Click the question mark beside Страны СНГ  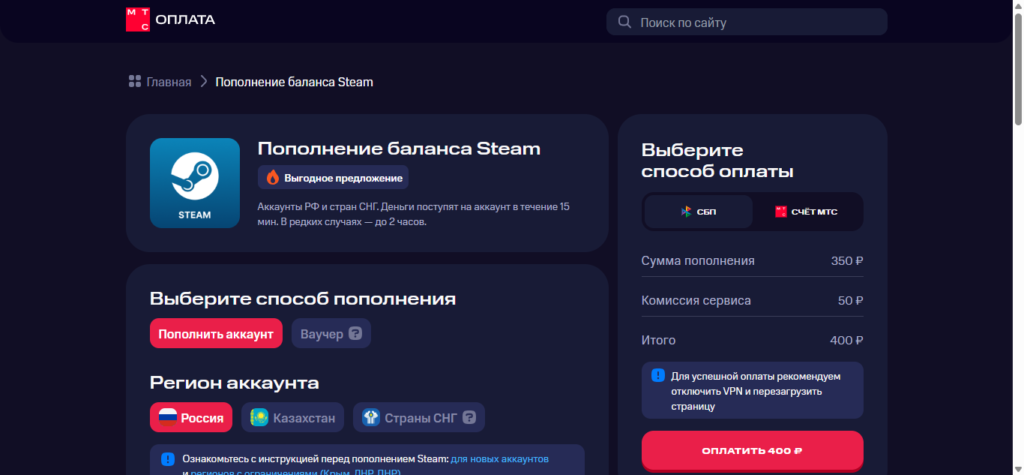(x=468, y=417)
